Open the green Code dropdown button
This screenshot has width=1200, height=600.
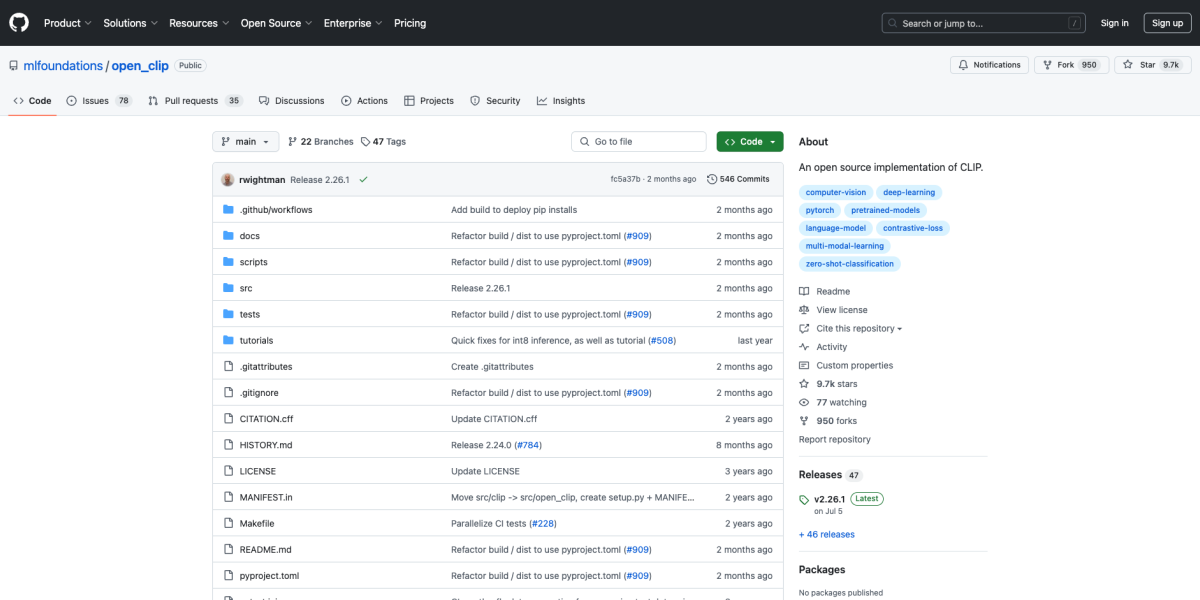749,142
